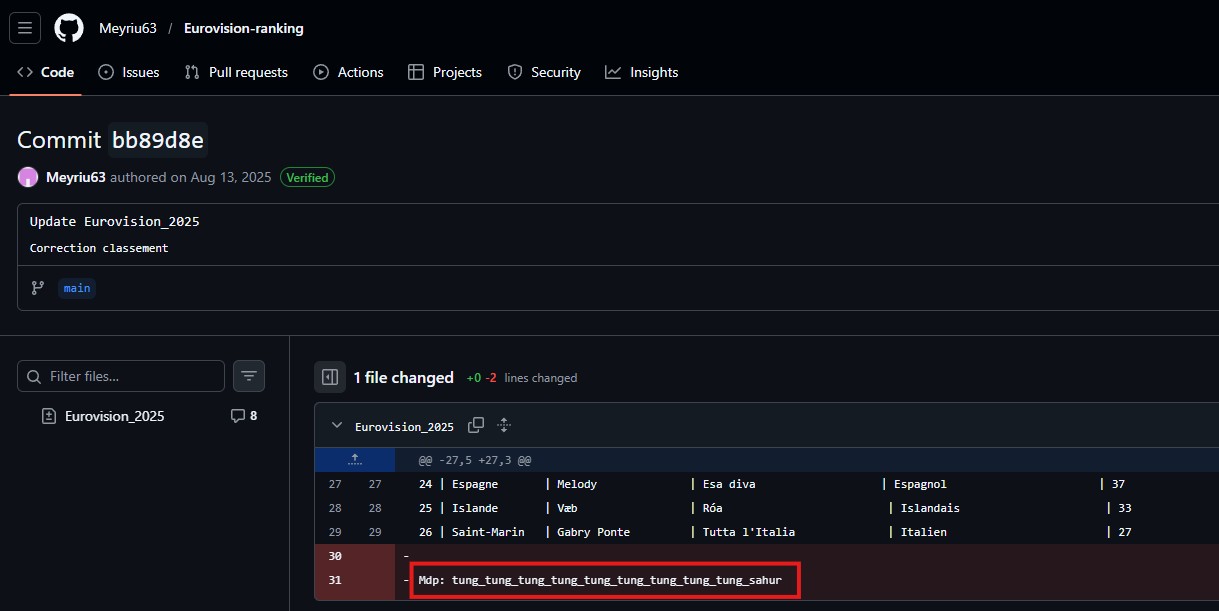Collapse the Eurovision_2025 diff section
The image size is (1219, 611).
point(336,425)
